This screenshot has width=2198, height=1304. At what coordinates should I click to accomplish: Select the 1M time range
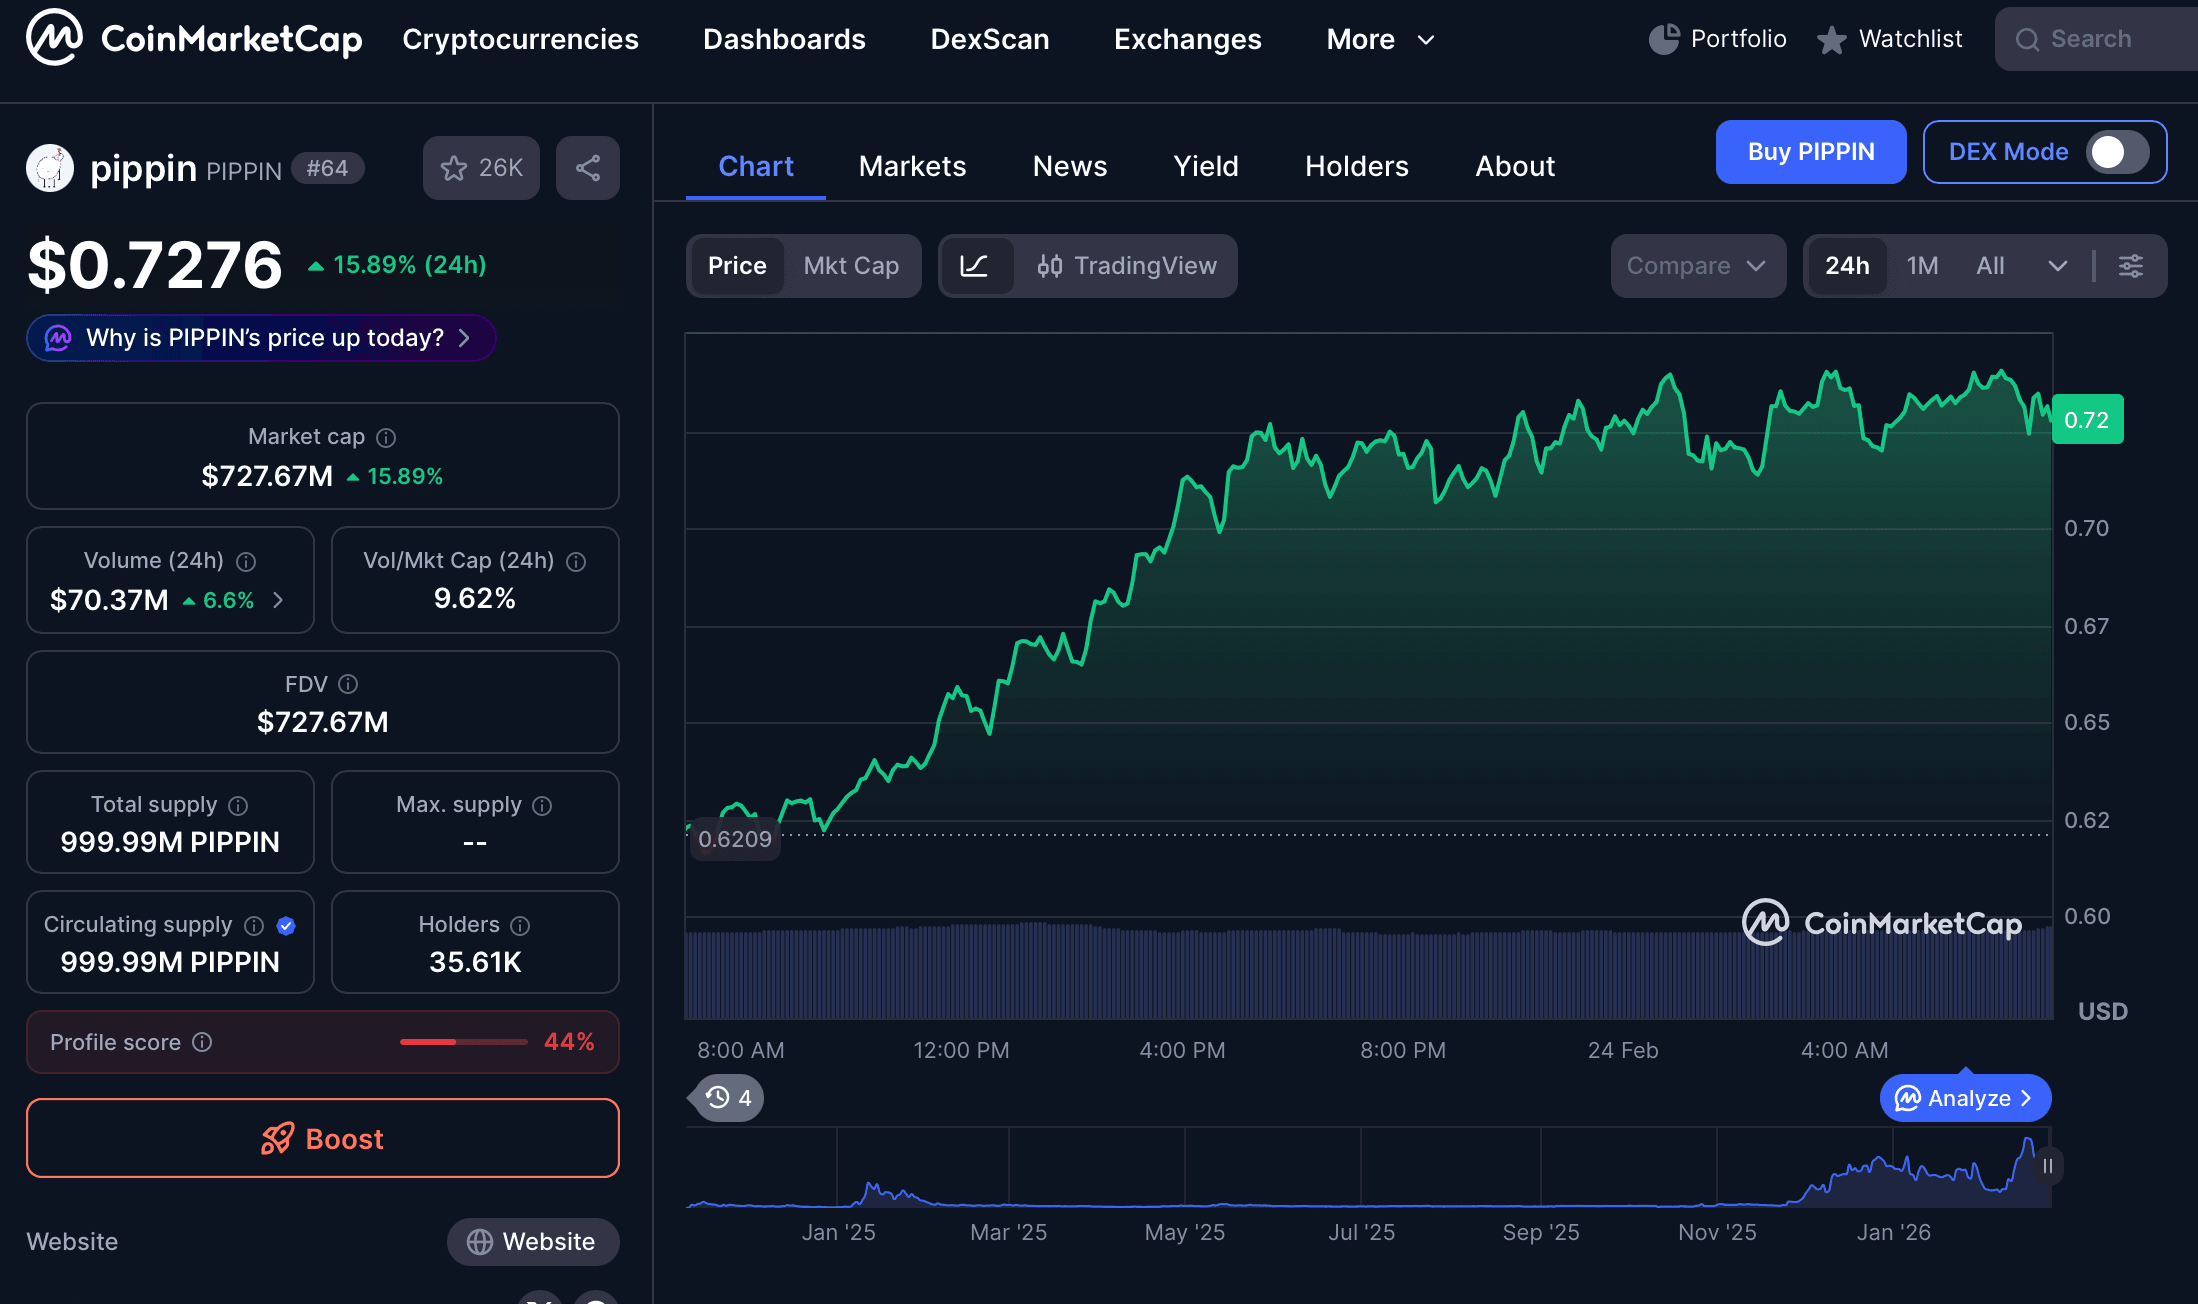(x=1922, y=266)
